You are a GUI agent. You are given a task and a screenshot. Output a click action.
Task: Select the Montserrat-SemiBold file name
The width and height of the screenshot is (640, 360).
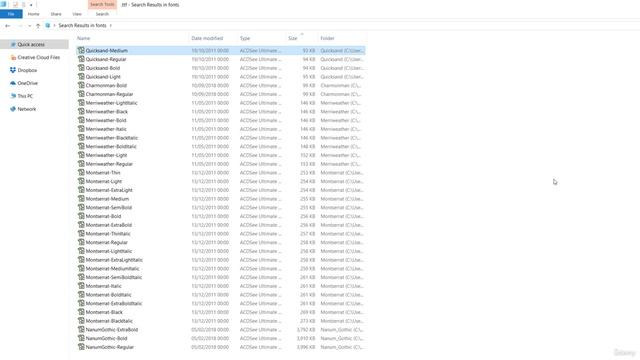coord(109,207)
